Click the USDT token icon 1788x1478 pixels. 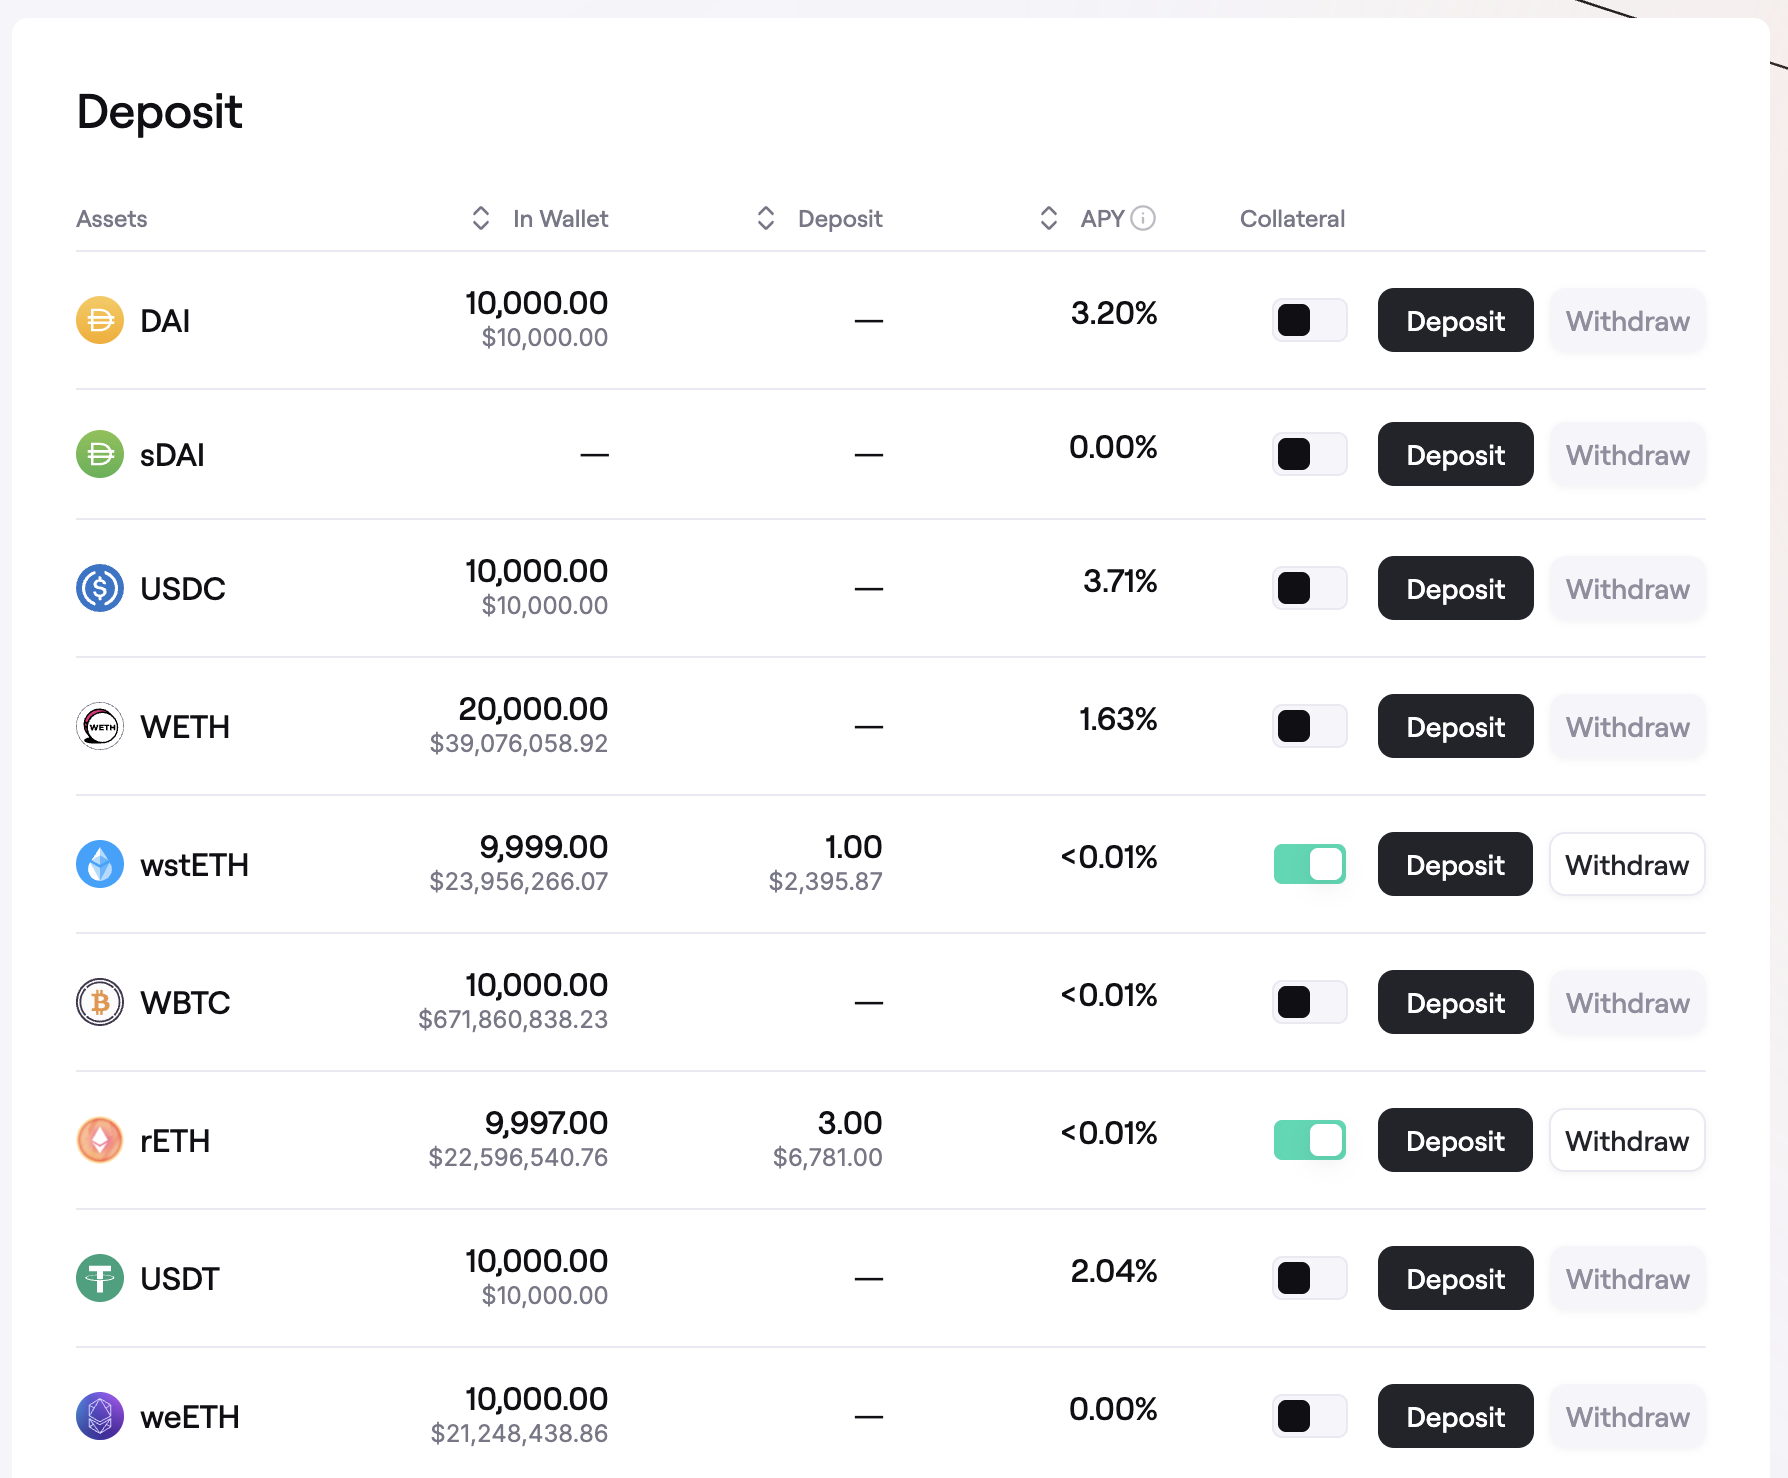coord(100,1278)
